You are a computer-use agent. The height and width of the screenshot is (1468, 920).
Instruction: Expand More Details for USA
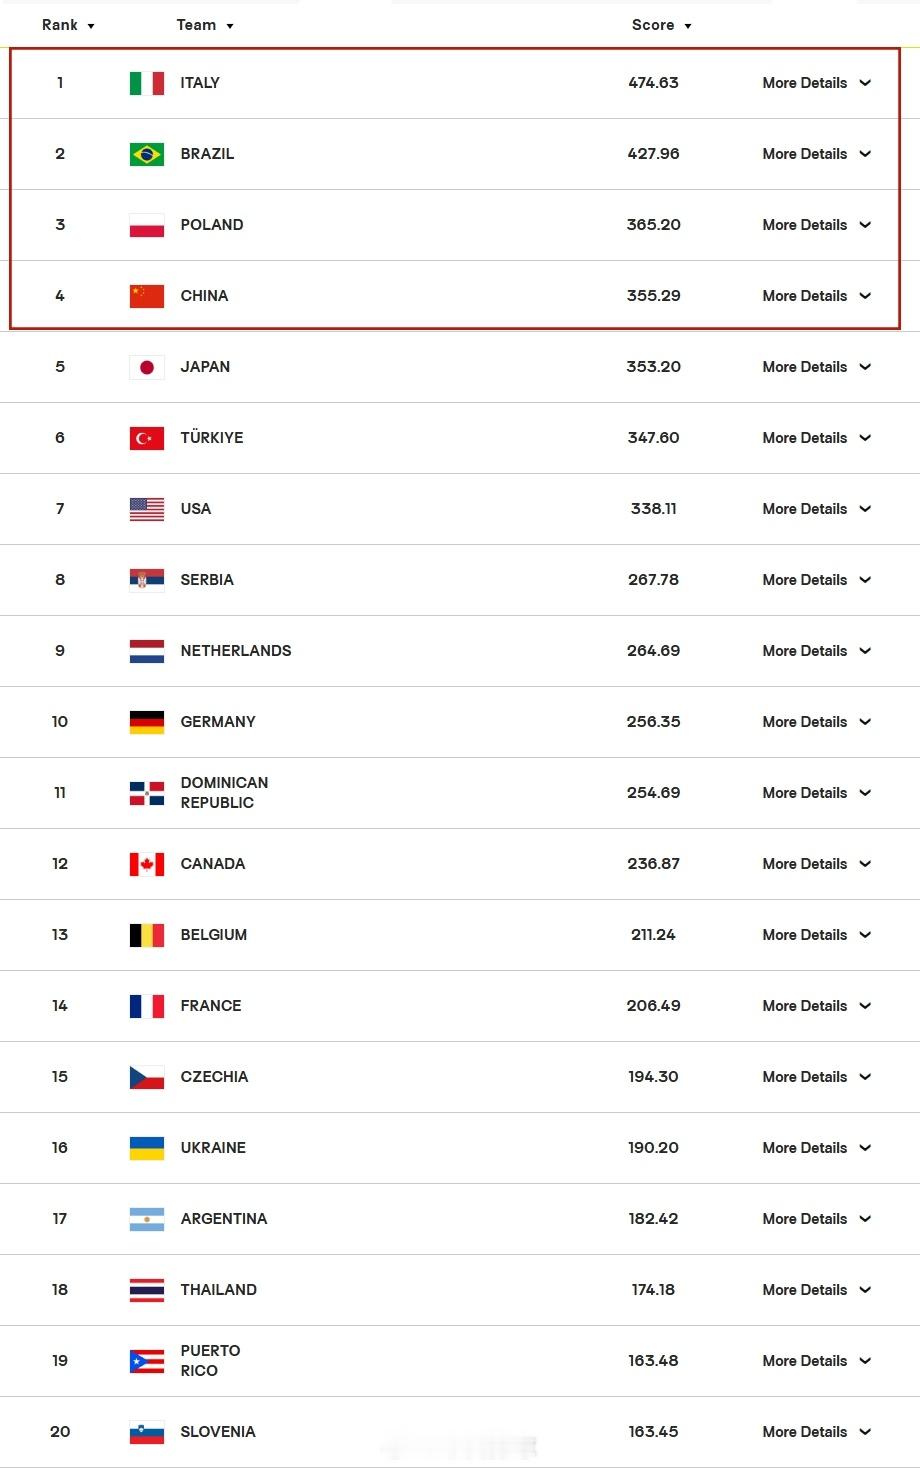pyautogui.click(x=817, y=509)
